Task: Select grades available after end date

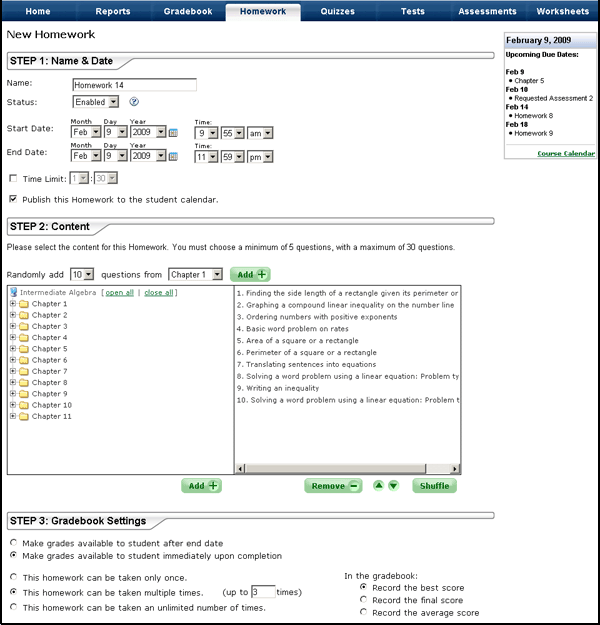Action: [x=14, y=542]
